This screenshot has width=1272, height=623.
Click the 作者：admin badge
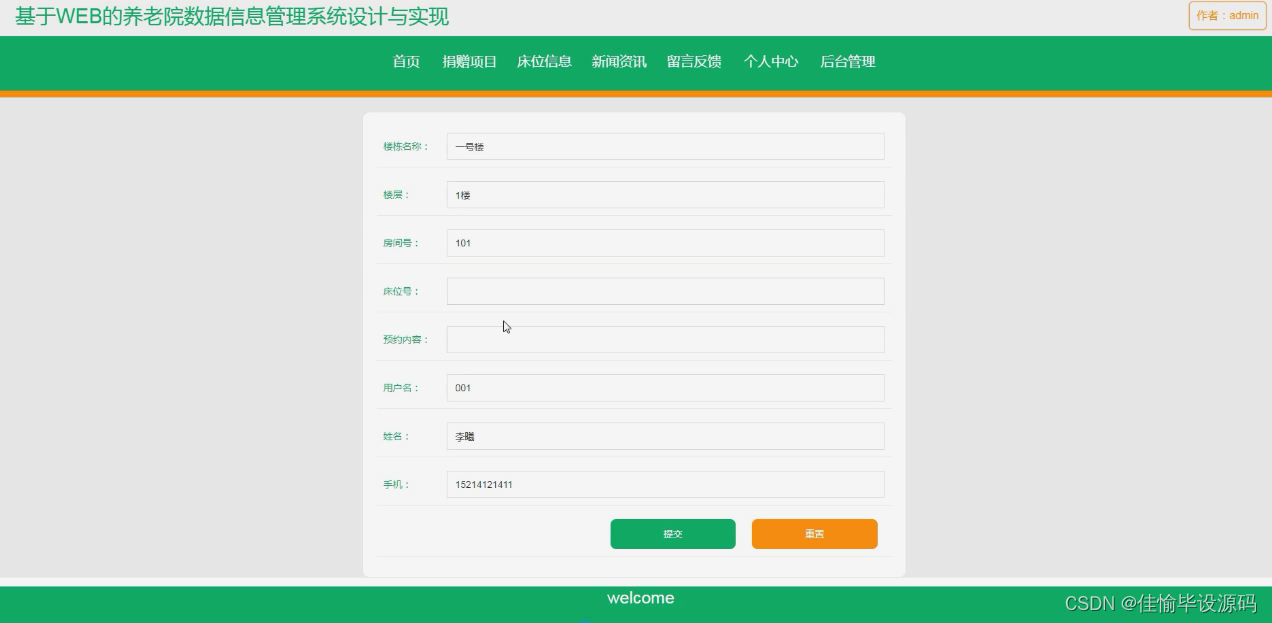[x=1226, y=15]
